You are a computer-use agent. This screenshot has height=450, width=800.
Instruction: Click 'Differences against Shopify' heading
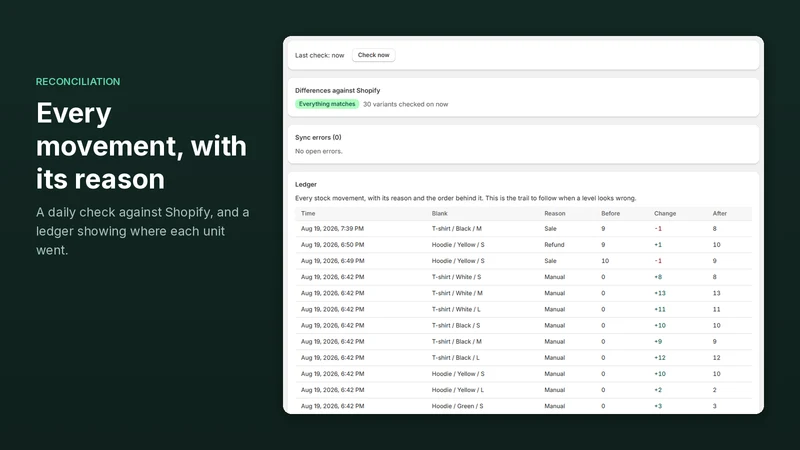[337, 90]
